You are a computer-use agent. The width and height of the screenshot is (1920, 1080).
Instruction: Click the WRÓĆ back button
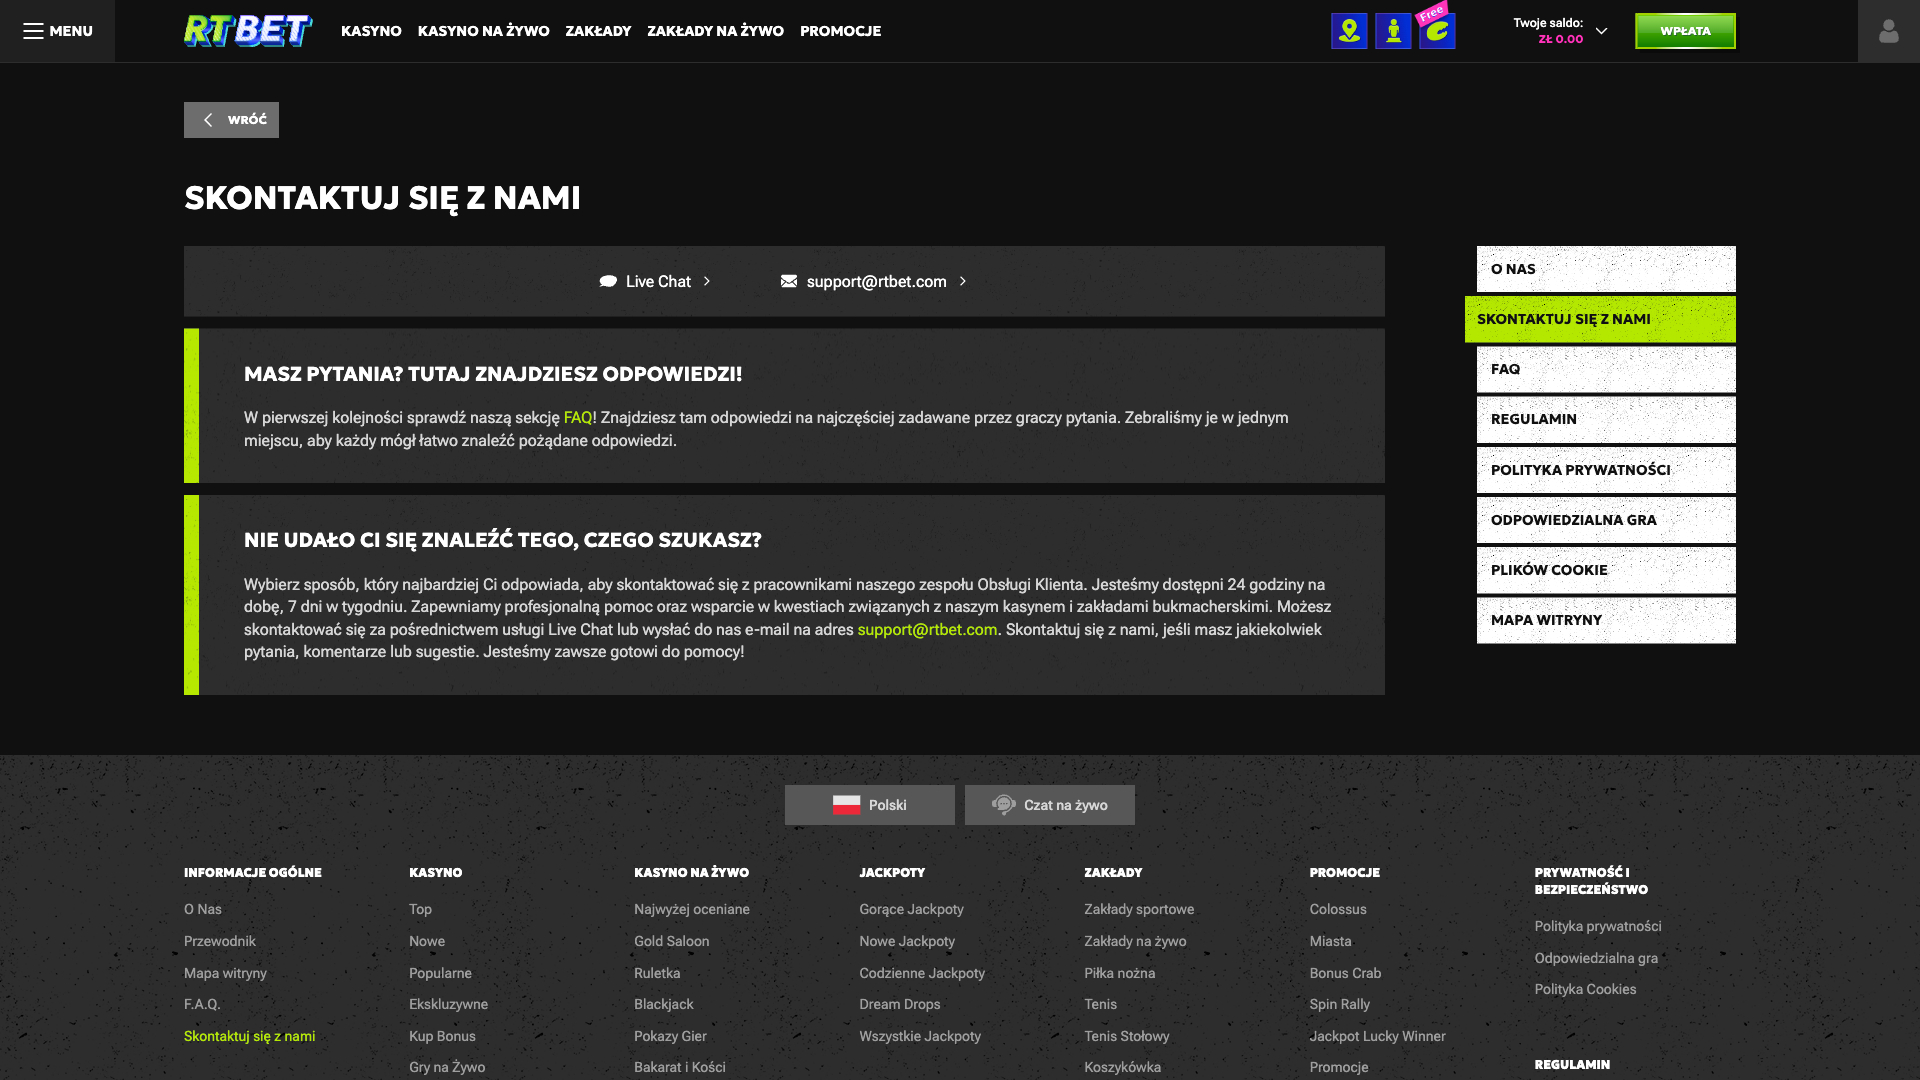click(231, 120)
